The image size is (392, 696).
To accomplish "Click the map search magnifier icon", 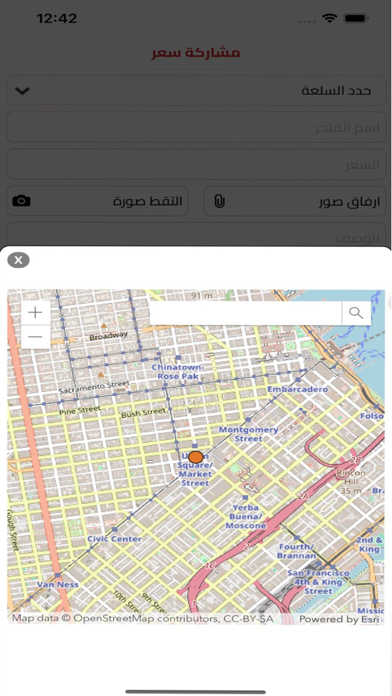I will tap(356, 313).
